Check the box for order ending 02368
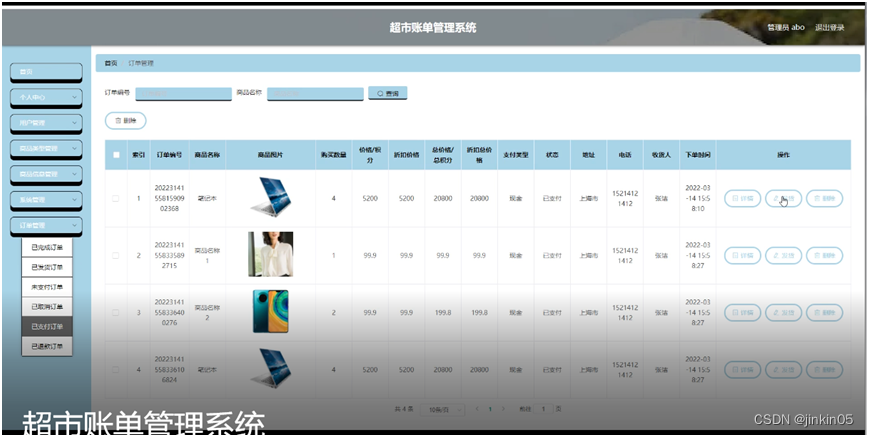The width and height of the screenshot is (869, 437). point(116,198)
